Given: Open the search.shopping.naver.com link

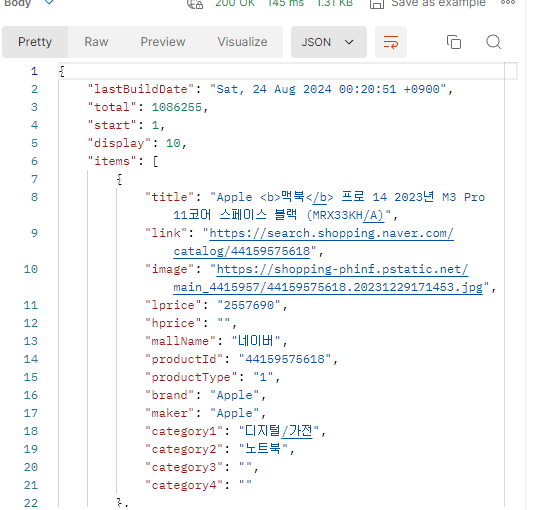Looking at the screenshot, I should 331,233.
